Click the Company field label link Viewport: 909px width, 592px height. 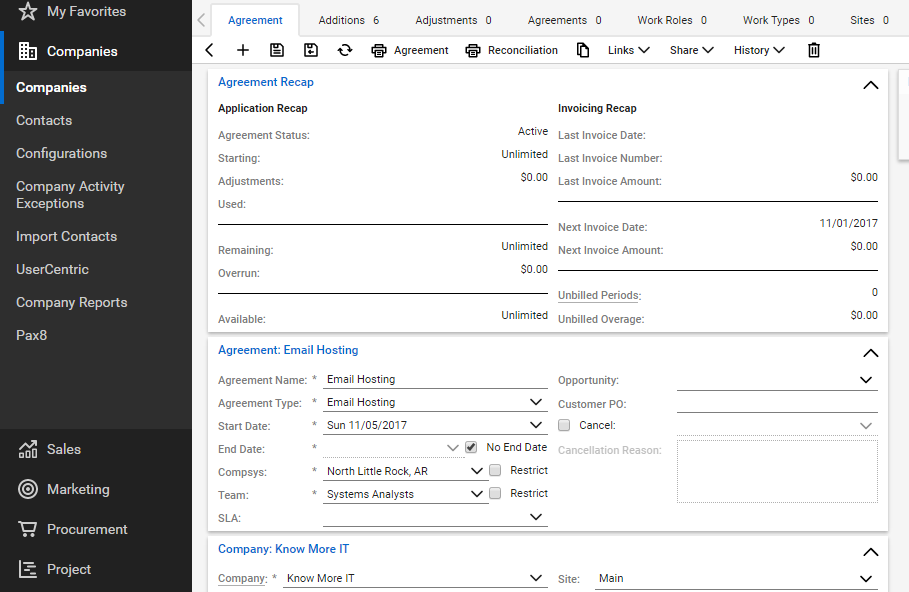point(242,578)
